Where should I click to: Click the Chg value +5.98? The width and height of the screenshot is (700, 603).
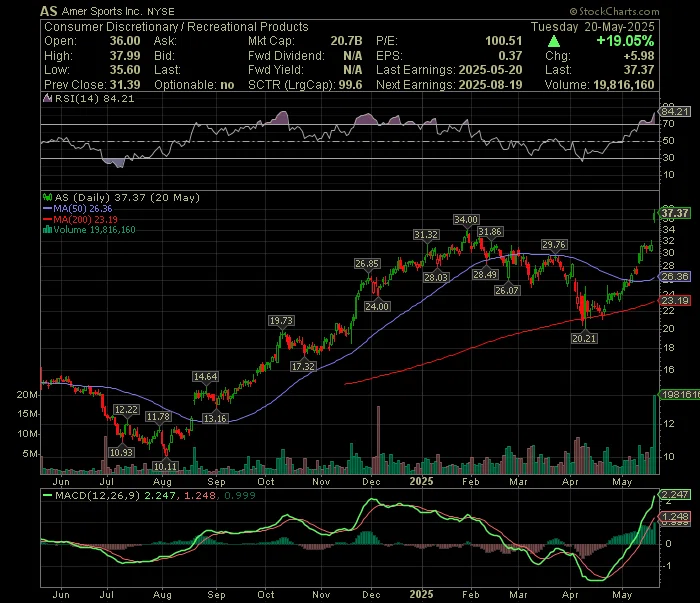click(639, 56)
